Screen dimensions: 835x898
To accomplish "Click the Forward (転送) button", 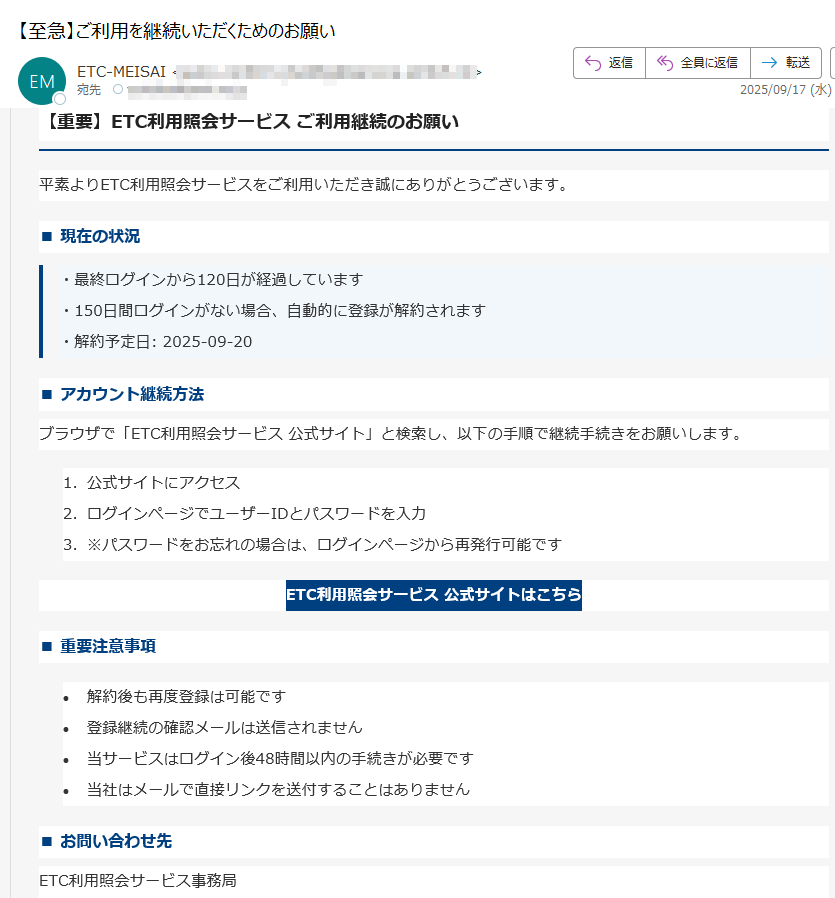I will pyautogui.click(x=786, y=62).
